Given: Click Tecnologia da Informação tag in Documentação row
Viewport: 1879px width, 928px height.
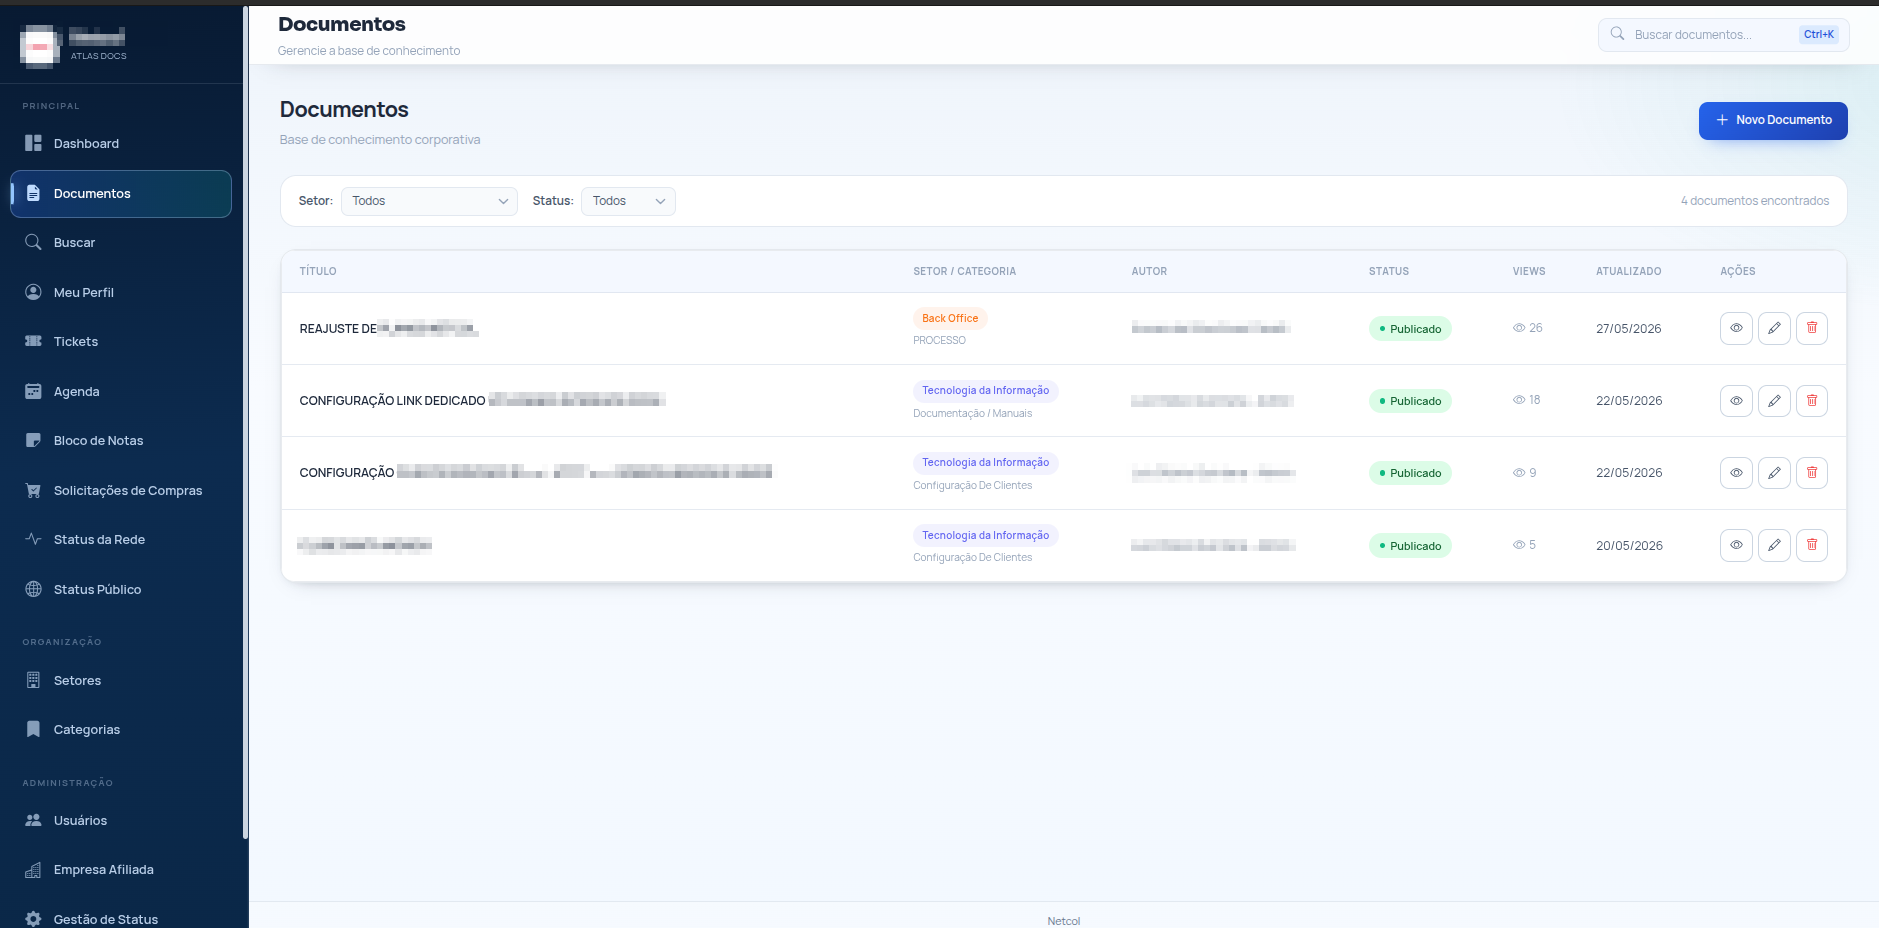Looking at the screenshot, I should (x=985, y=391).
